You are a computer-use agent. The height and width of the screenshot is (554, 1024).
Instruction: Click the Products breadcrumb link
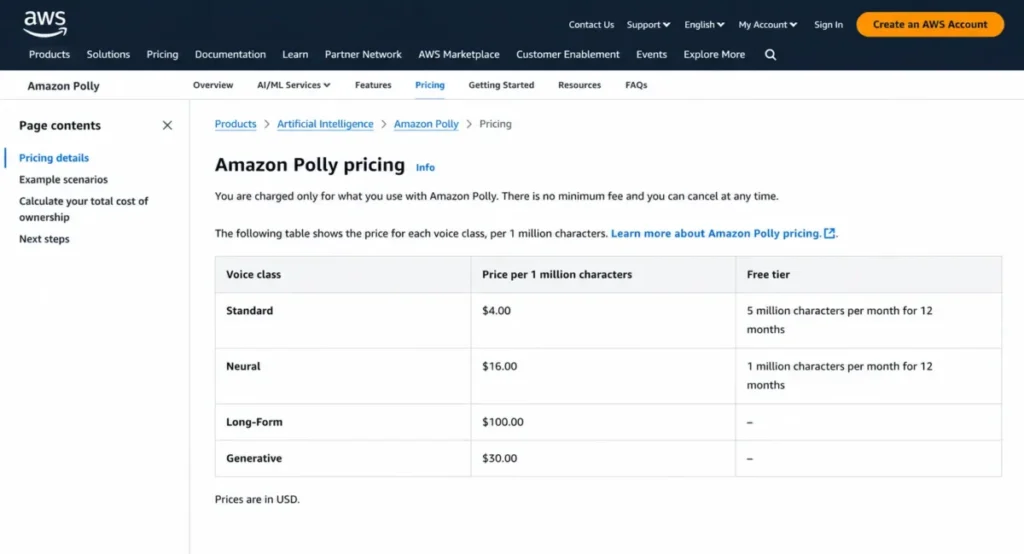pyautogui.click(x=235, y=124)
